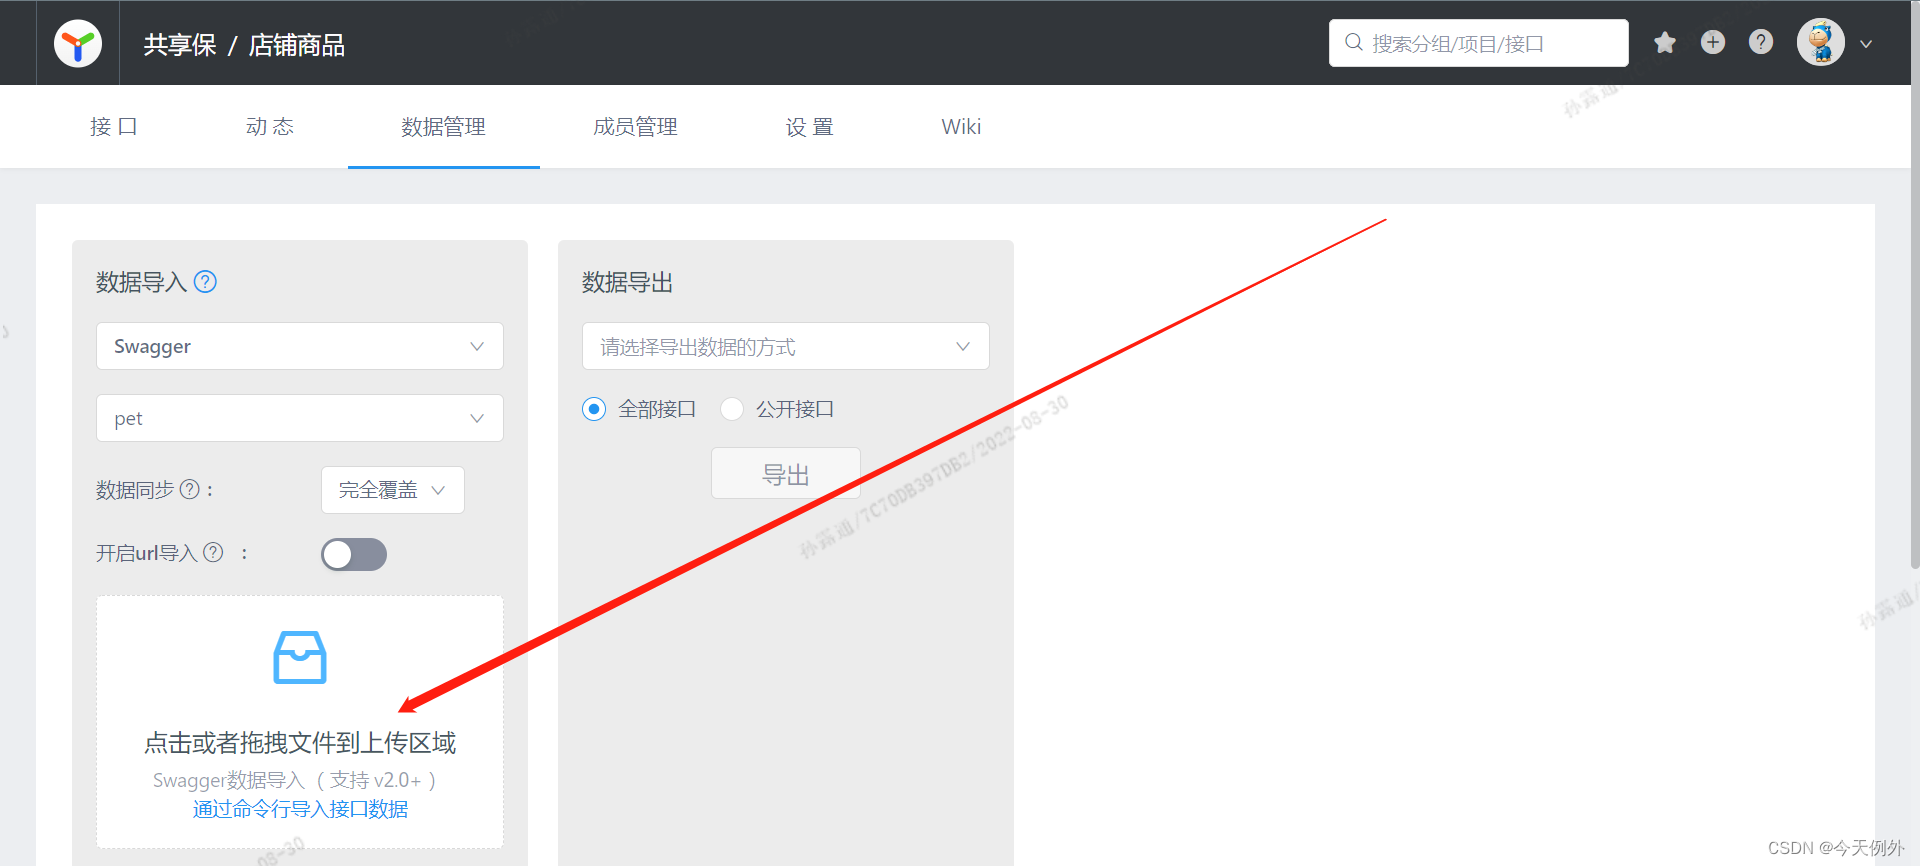Viewport: 1920px width, 866px height.
Task: Open the Swagger import type dropdown
Action: (300, 346)
